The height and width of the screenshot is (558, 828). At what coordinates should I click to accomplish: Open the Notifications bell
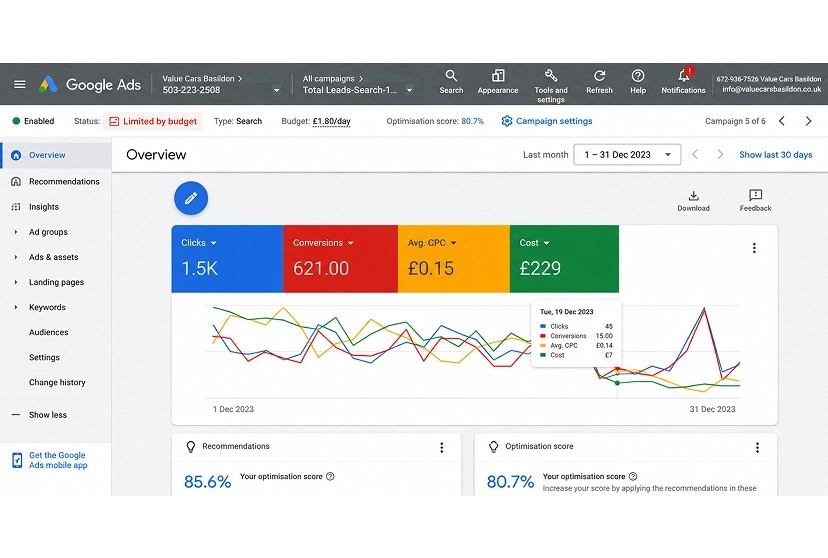tap(683, 81)
